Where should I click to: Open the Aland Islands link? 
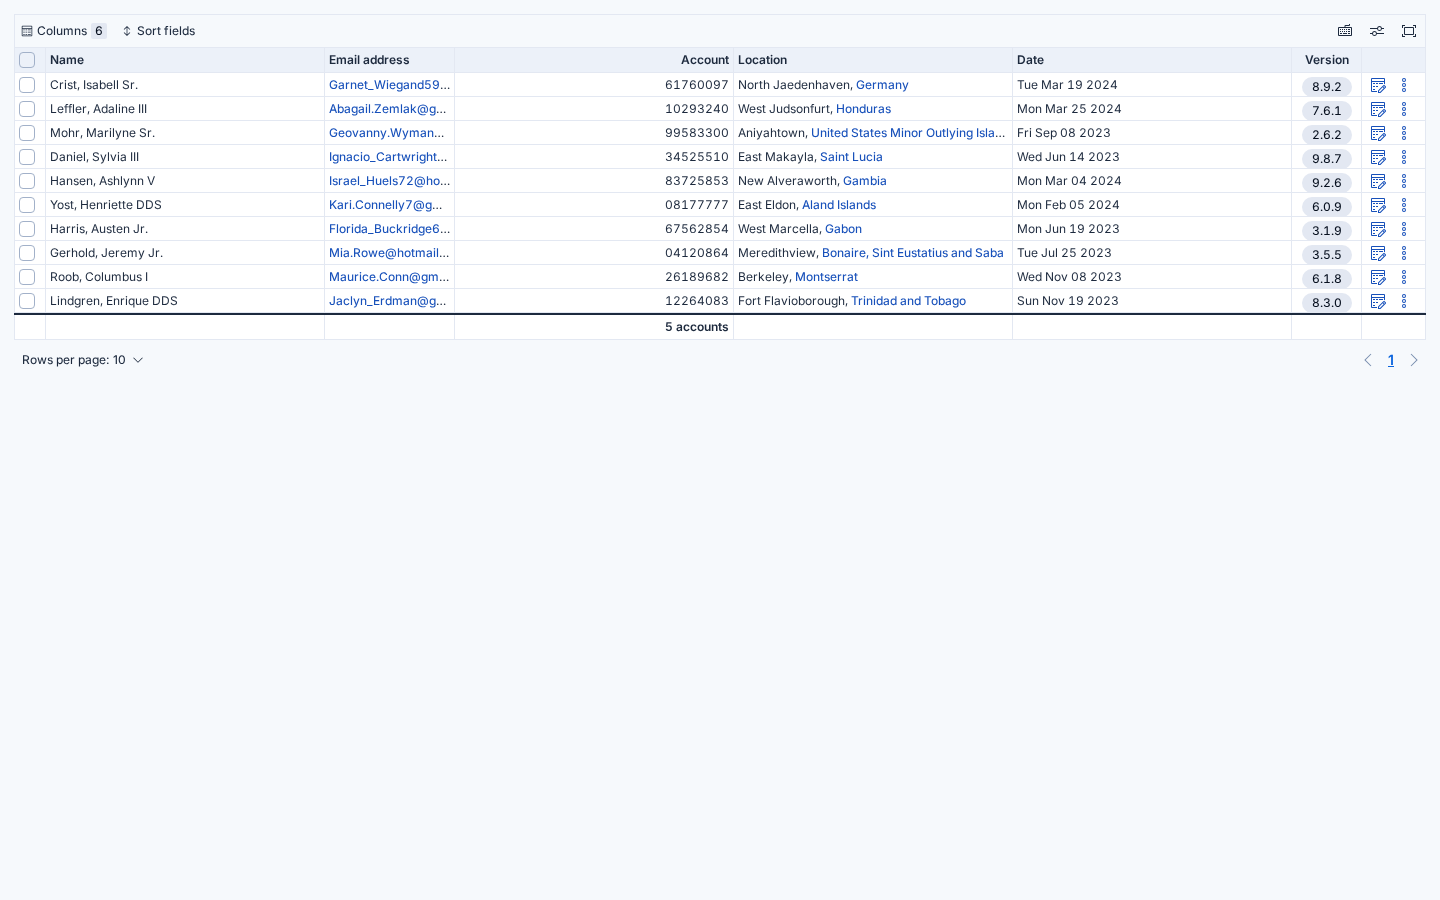coord(839,205)
